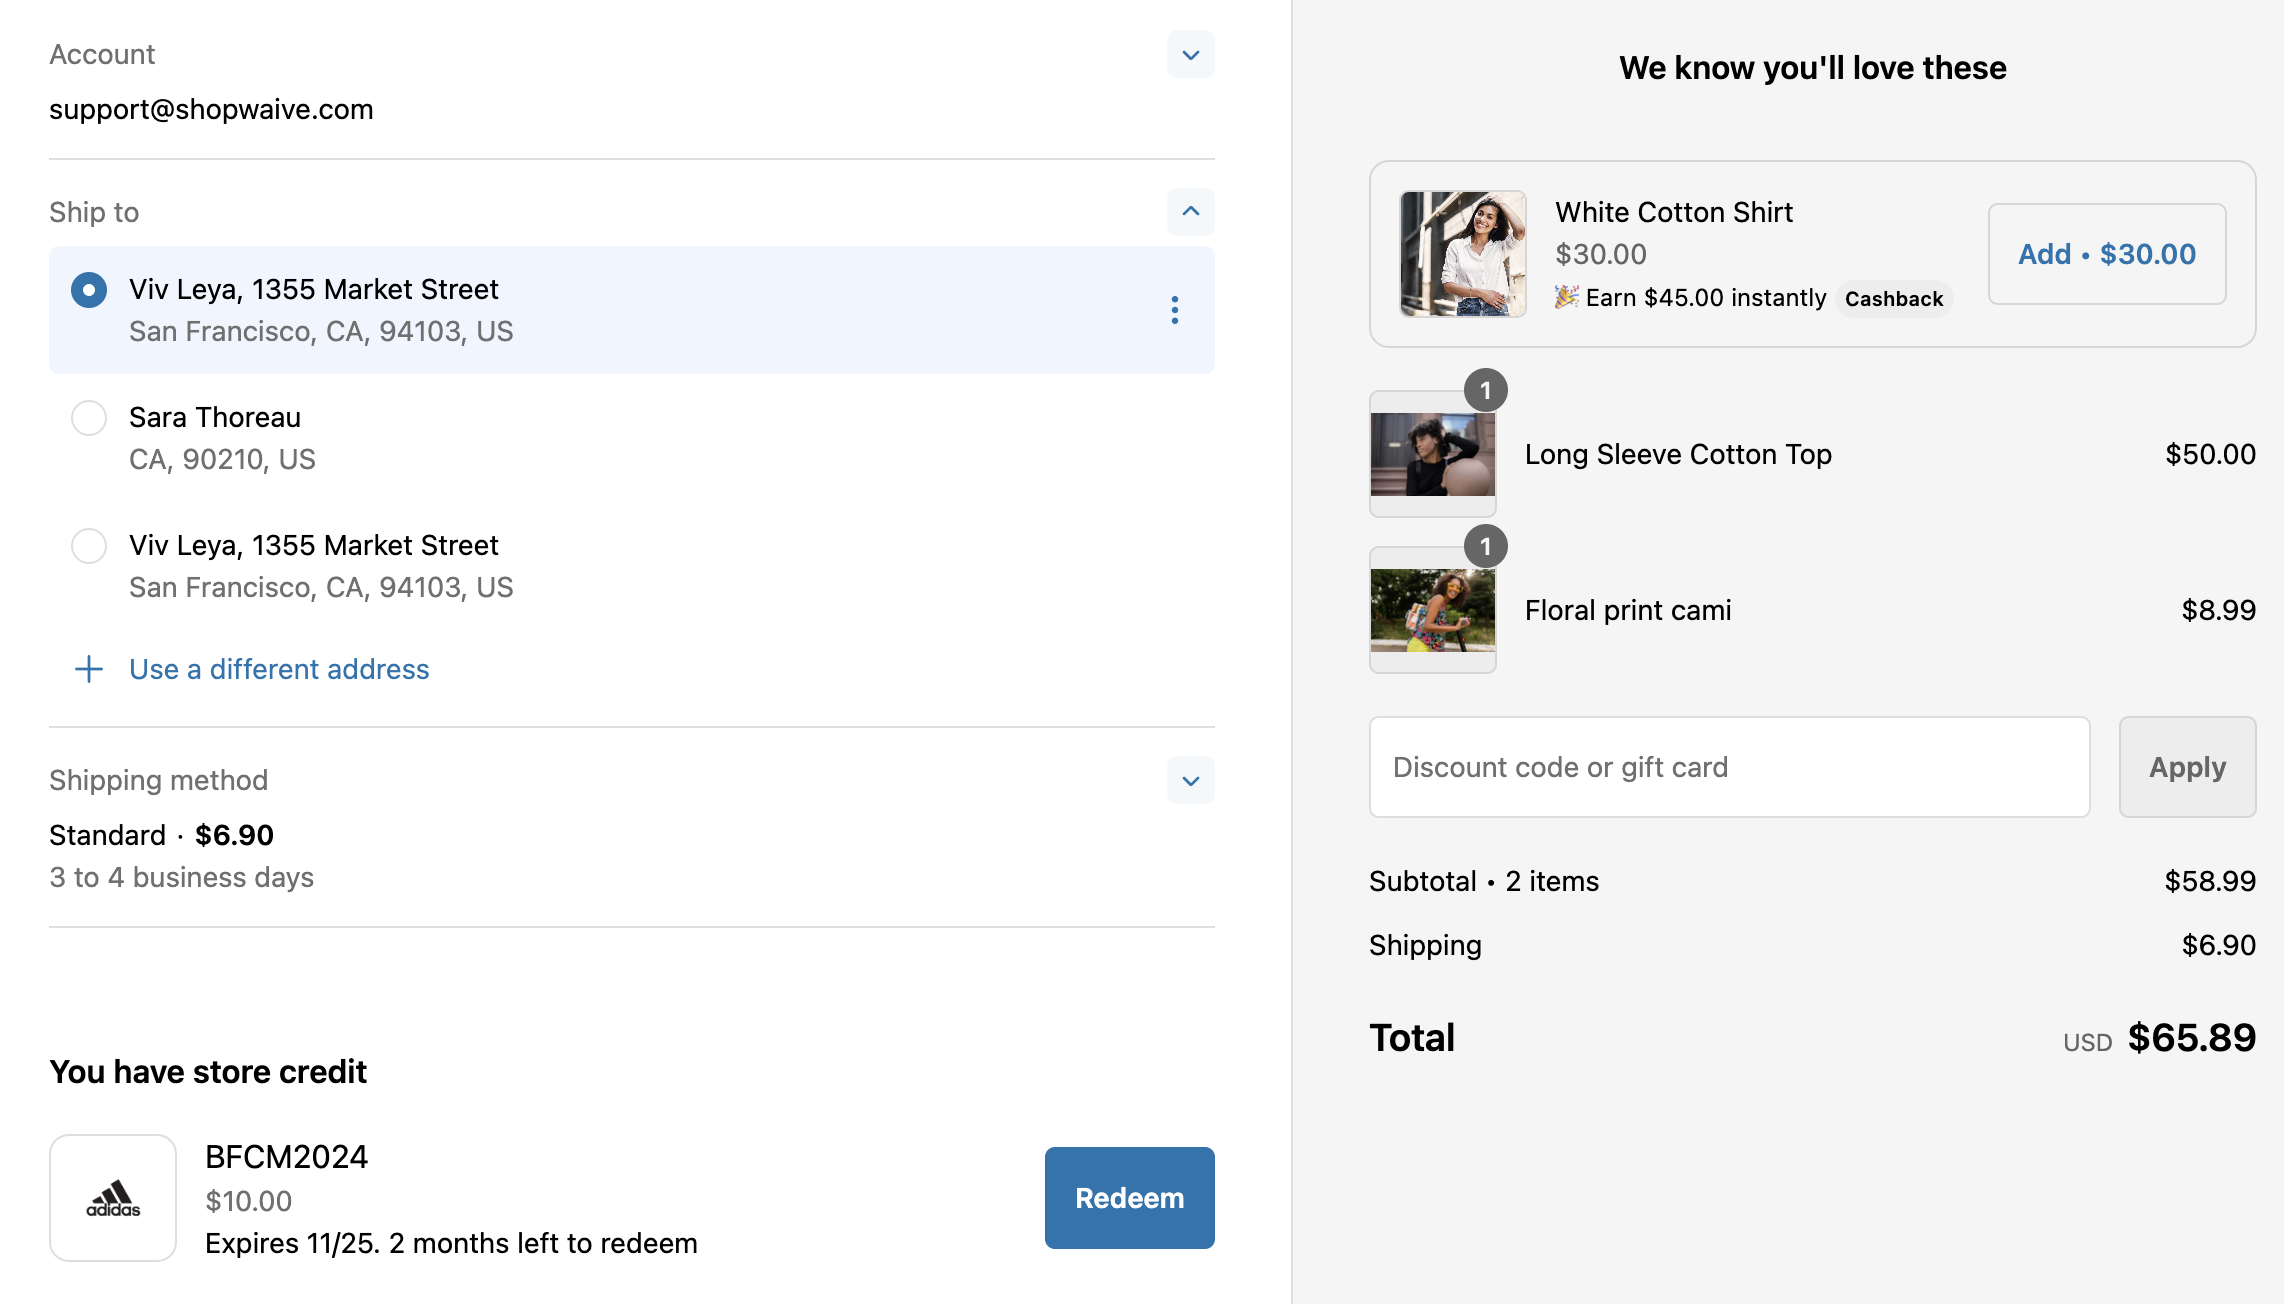Click Use a different address link

279,669
